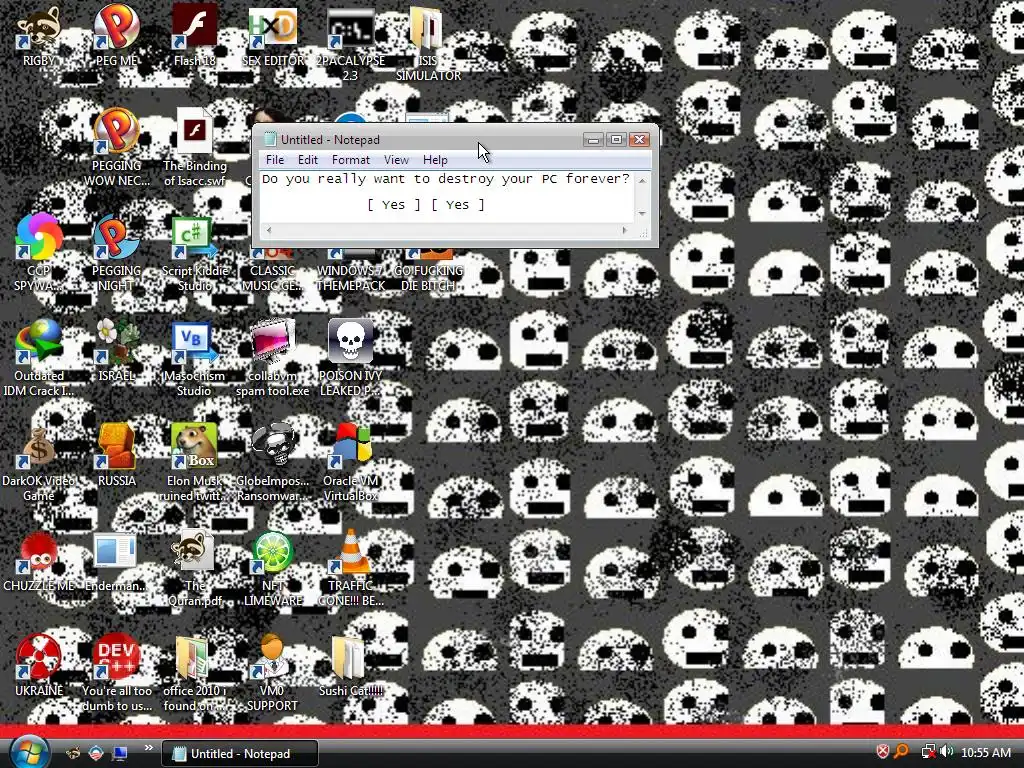Image resolution: width=1024 pixels, height=768 pixels.
Task: Click the Notepad vertical scrollbar up arrow
Action: point(642,180)
